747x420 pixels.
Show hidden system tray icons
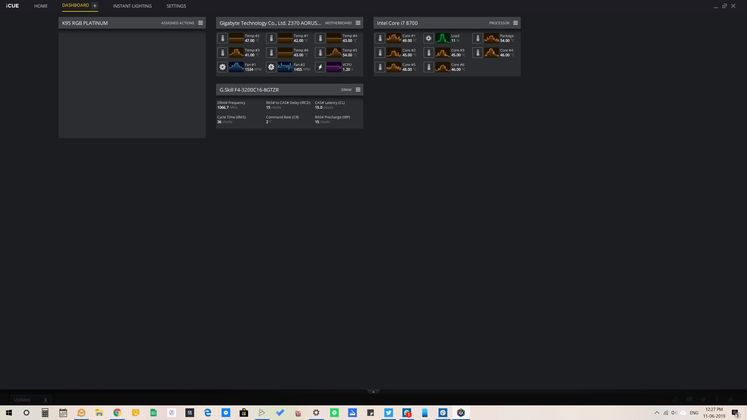pos(656,413)
